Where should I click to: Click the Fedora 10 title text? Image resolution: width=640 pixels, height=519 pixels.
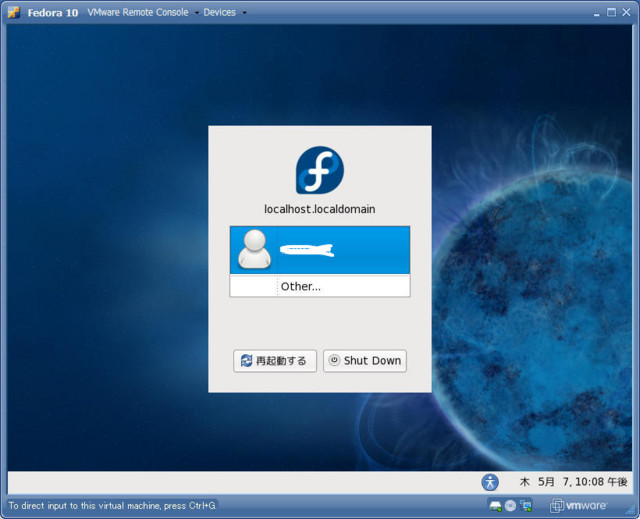pos(53,13)
